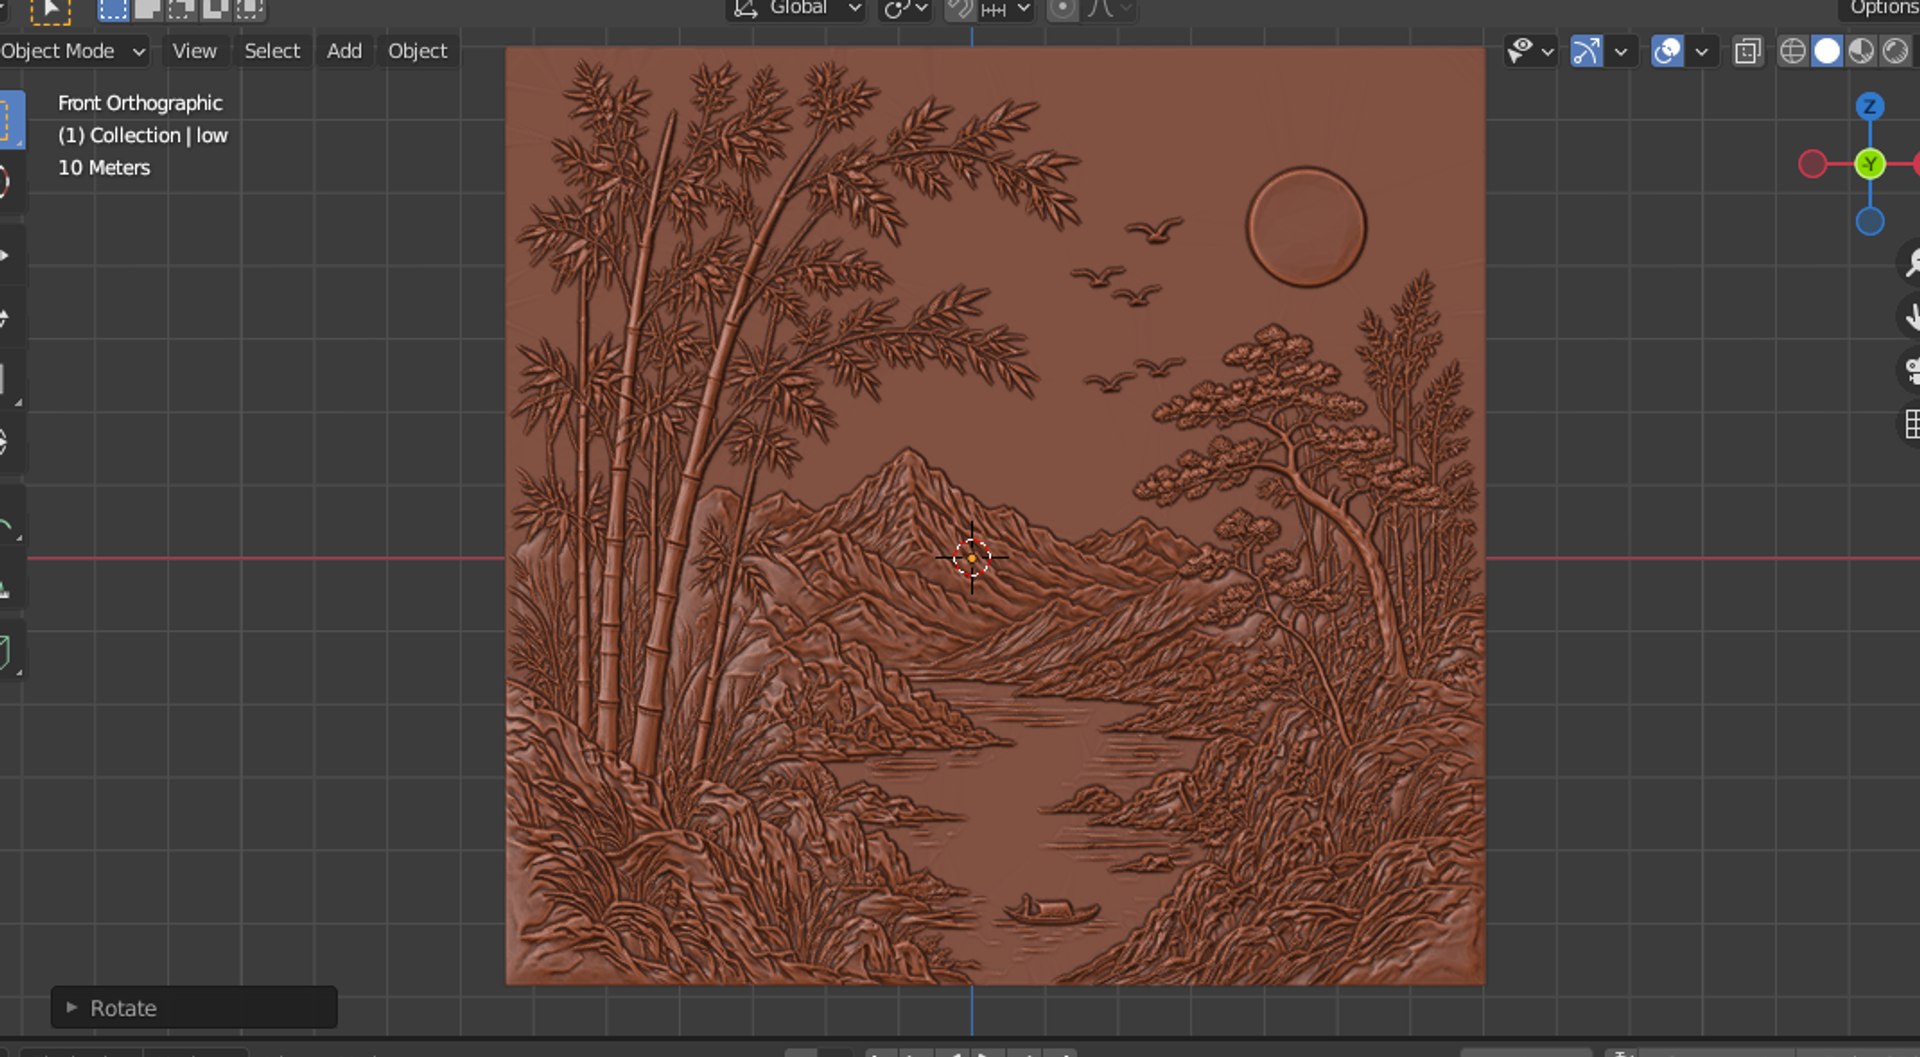Screen dimensions: 1920x1057
Task: Enable material preview shading
Action: point(1861,51)
